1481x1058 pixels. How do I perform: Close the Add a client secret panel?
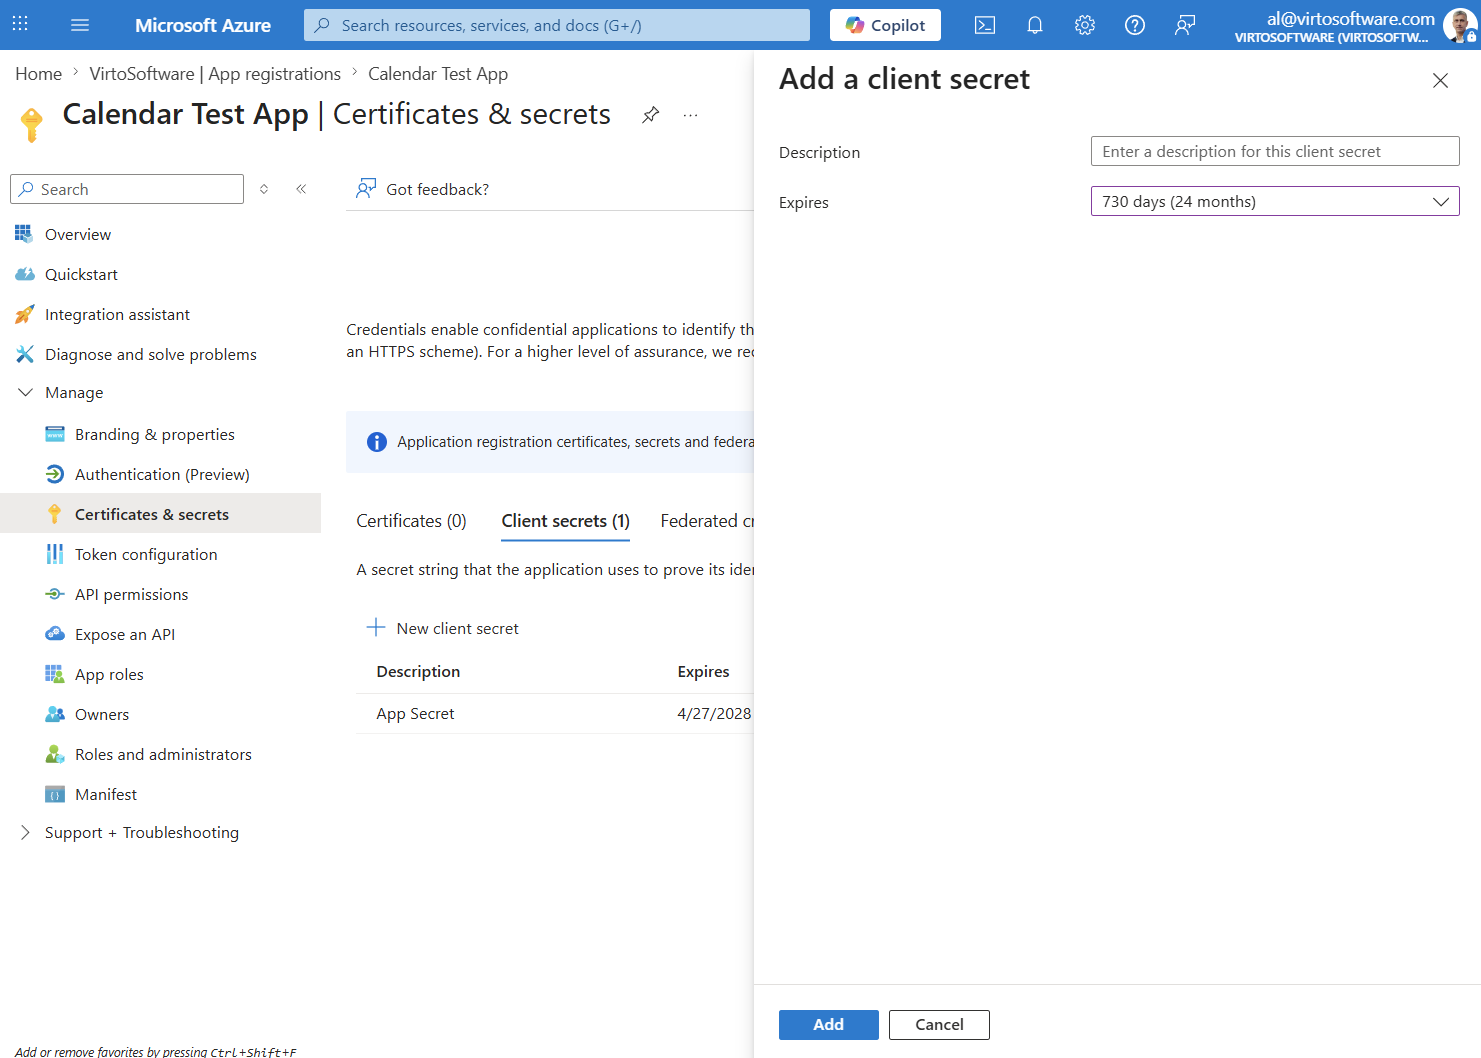coord(1440,80)
